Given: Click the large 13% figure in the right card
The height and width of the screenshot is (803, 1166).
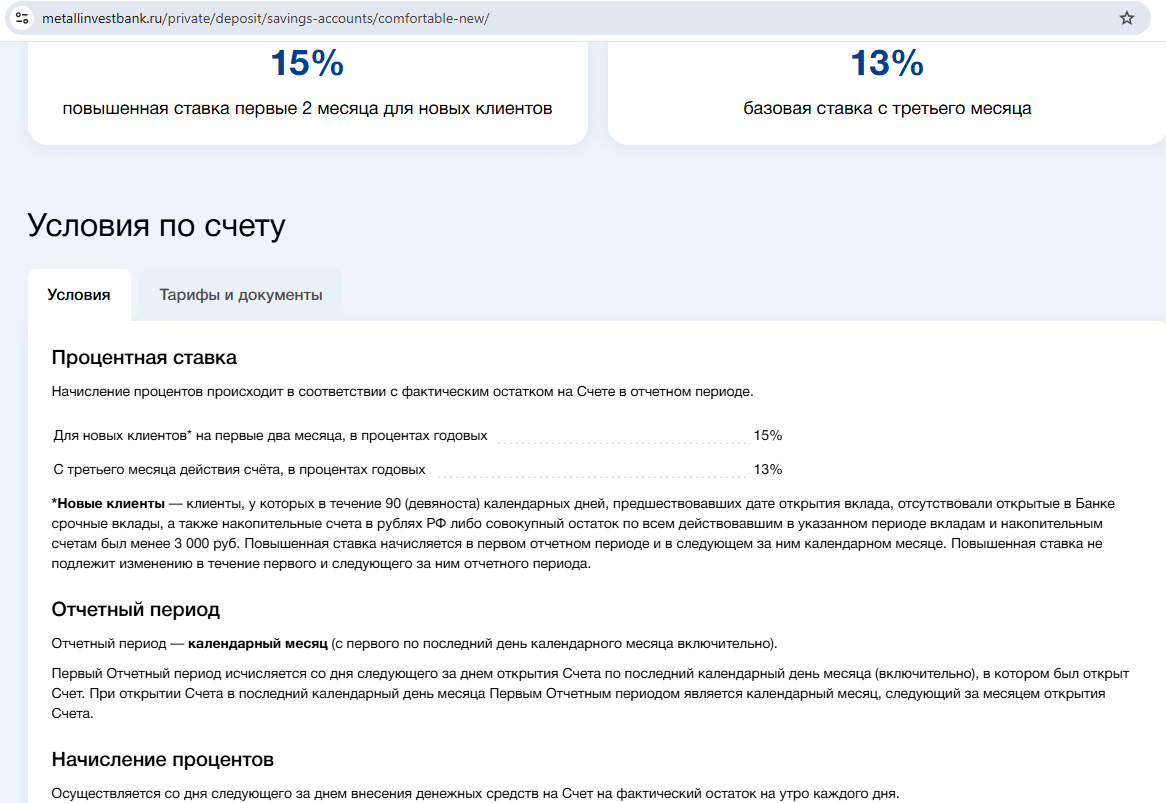Looking at the screenshot, I should coord(887,64).
